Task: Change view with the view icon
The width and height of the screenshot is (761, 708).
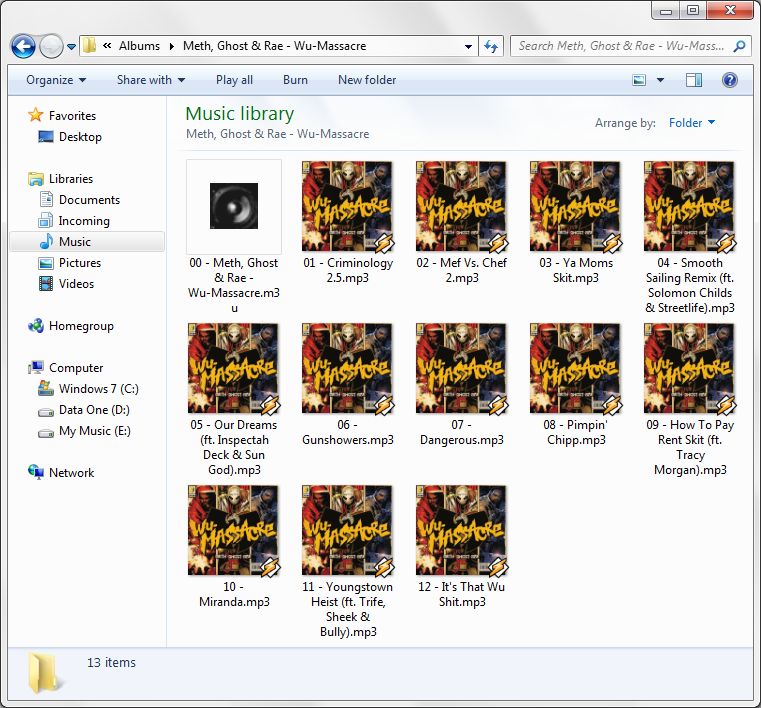Action: 639,80
